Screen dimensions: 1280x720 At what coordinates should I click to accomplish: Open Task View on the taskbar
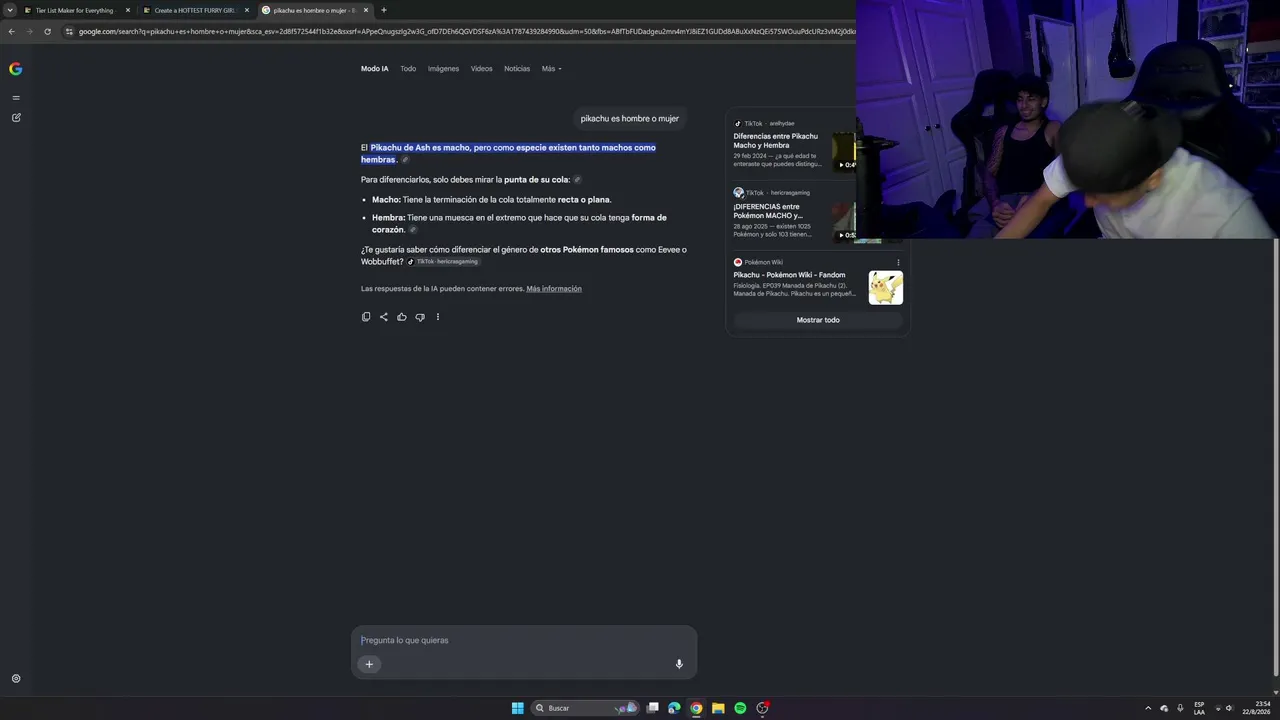coord(653,708)
